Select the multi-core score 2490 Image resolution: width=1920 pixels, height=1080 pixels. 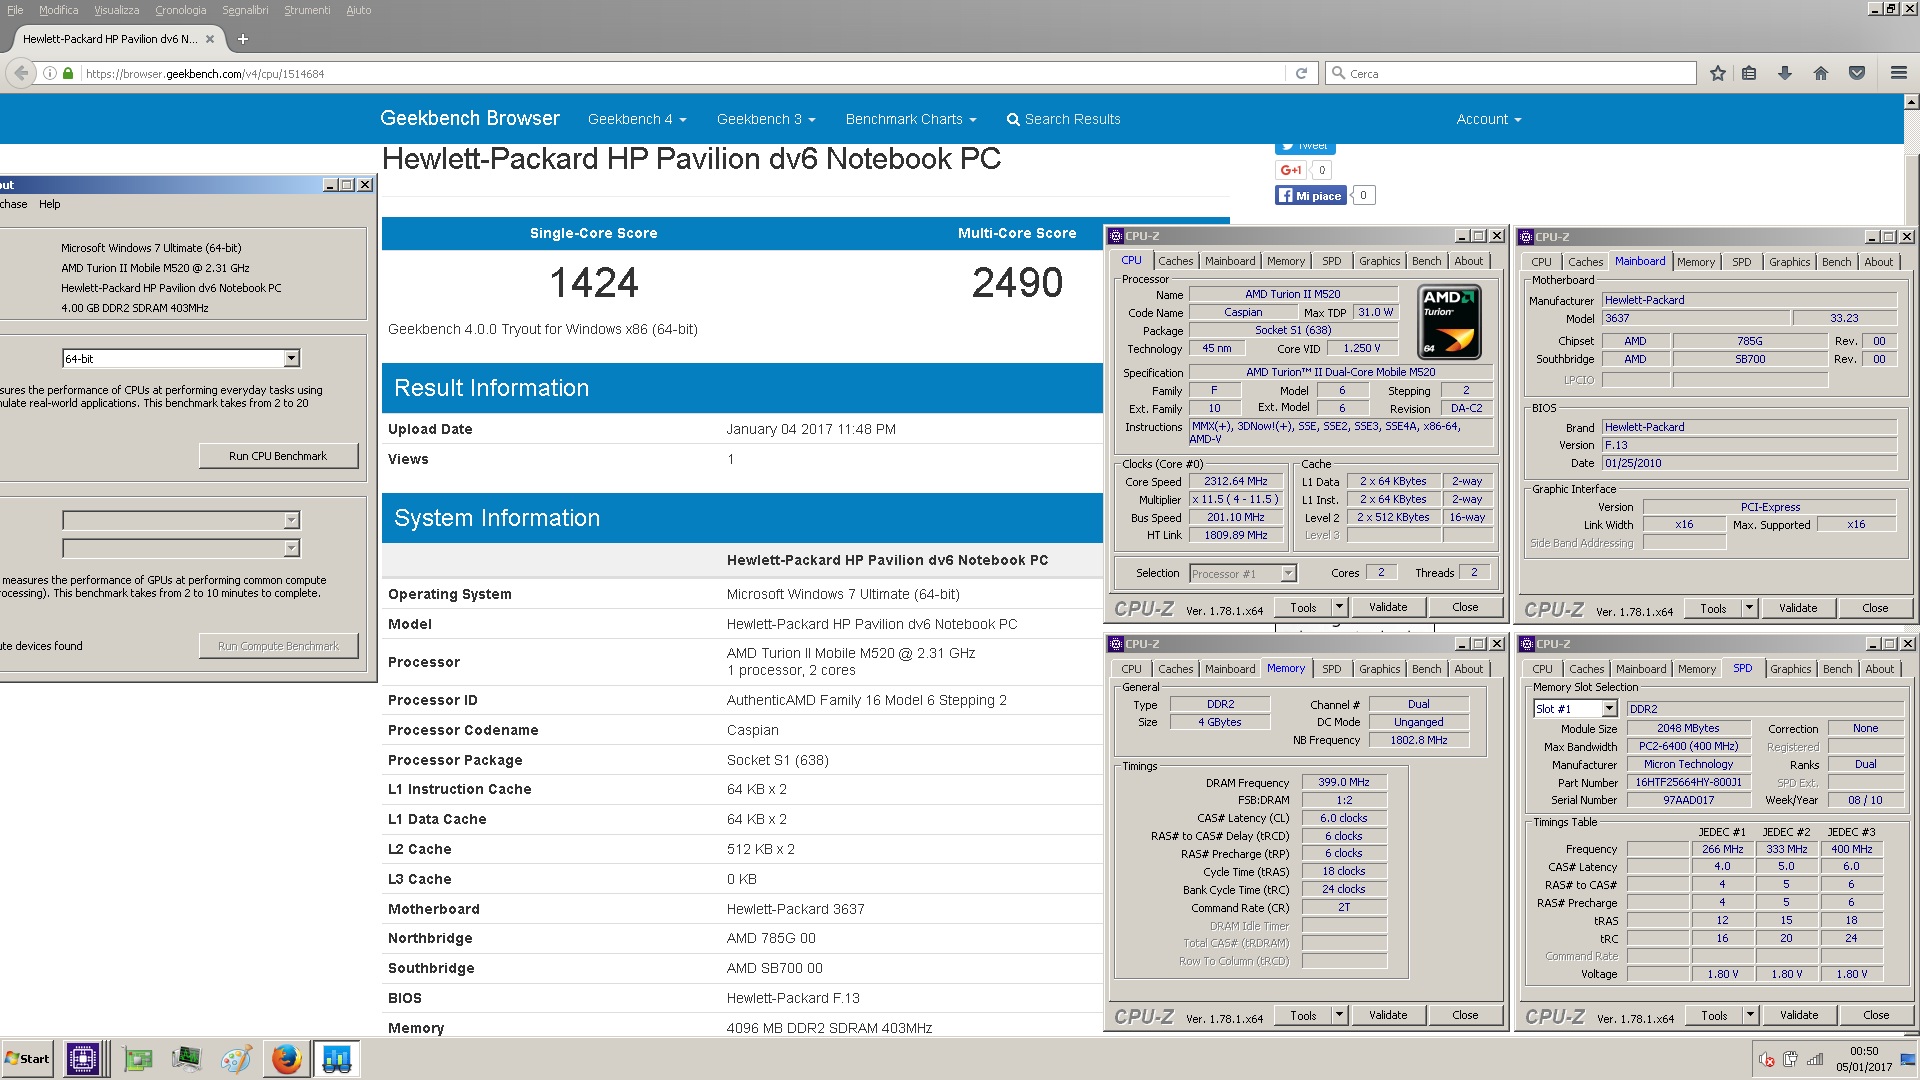1017,282
